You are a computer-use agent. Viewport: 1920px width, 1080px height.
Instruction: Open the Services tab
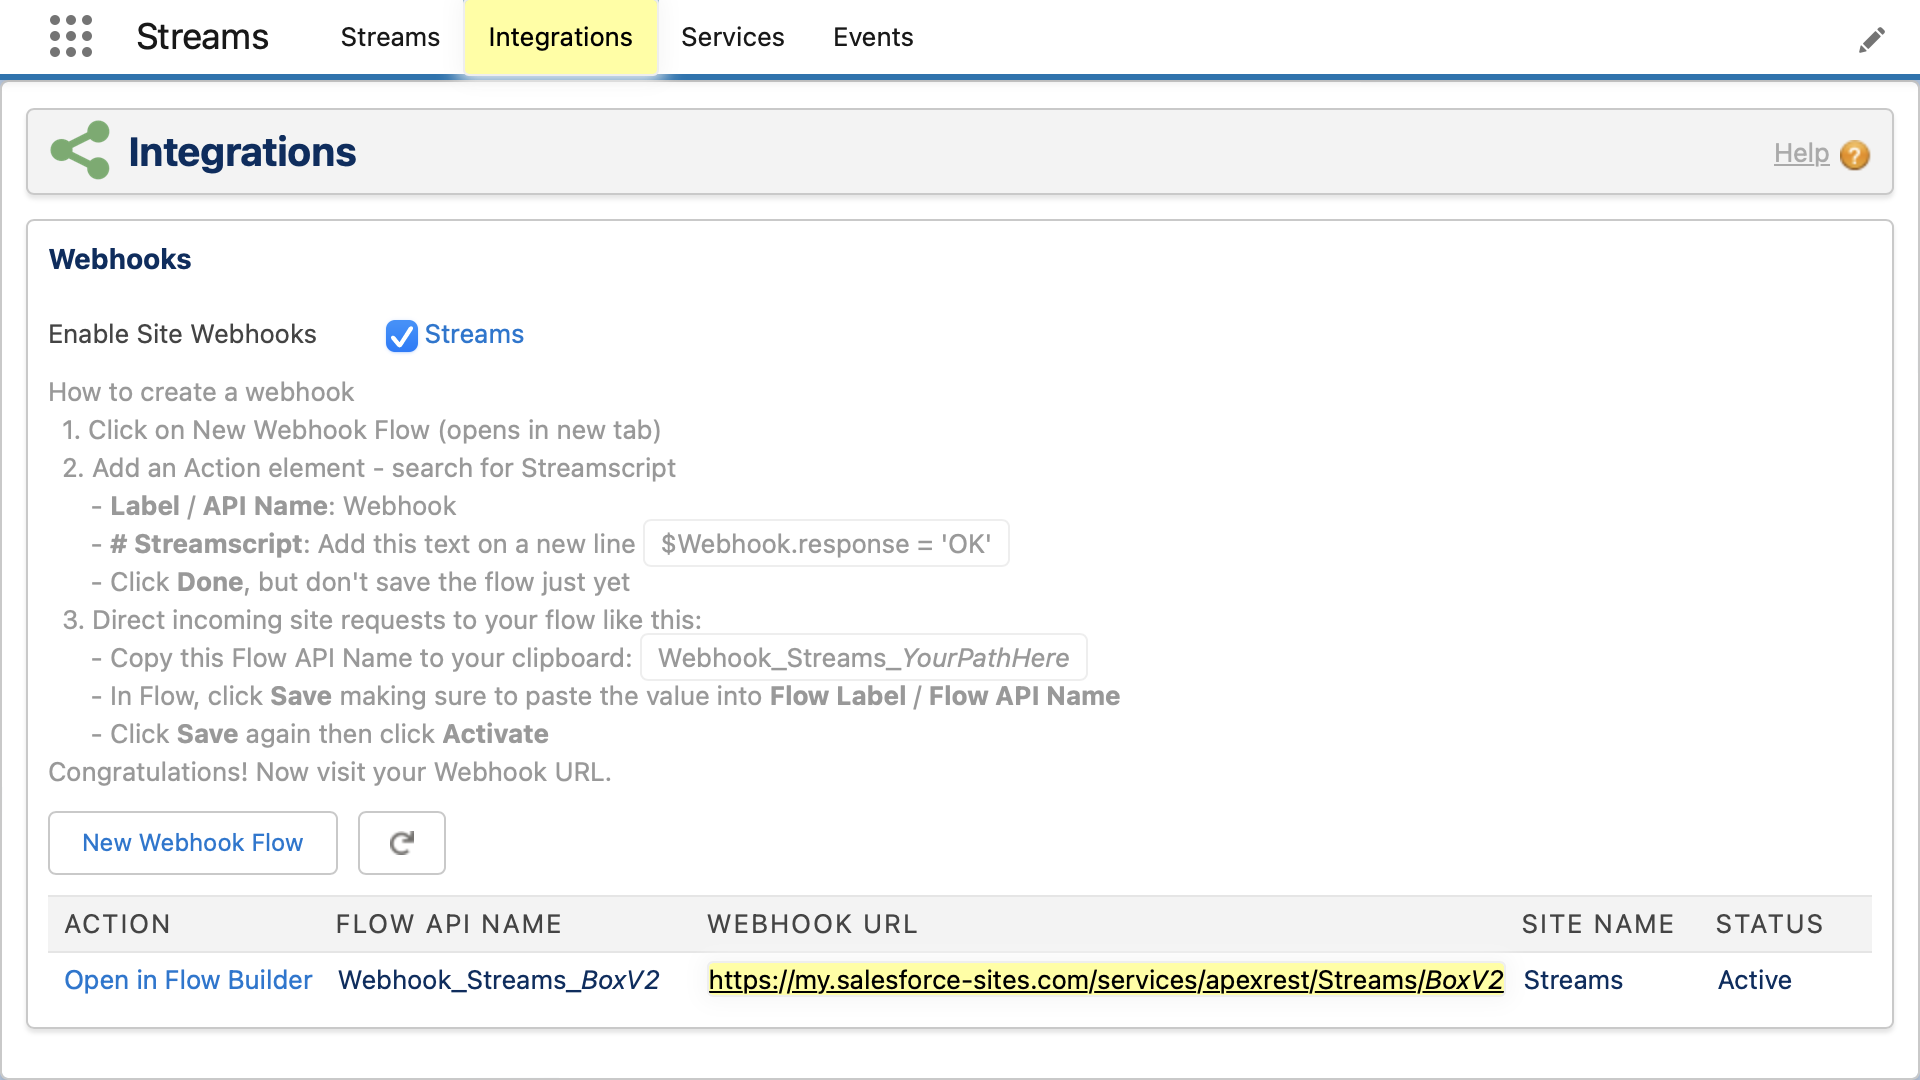pos(732,37)
